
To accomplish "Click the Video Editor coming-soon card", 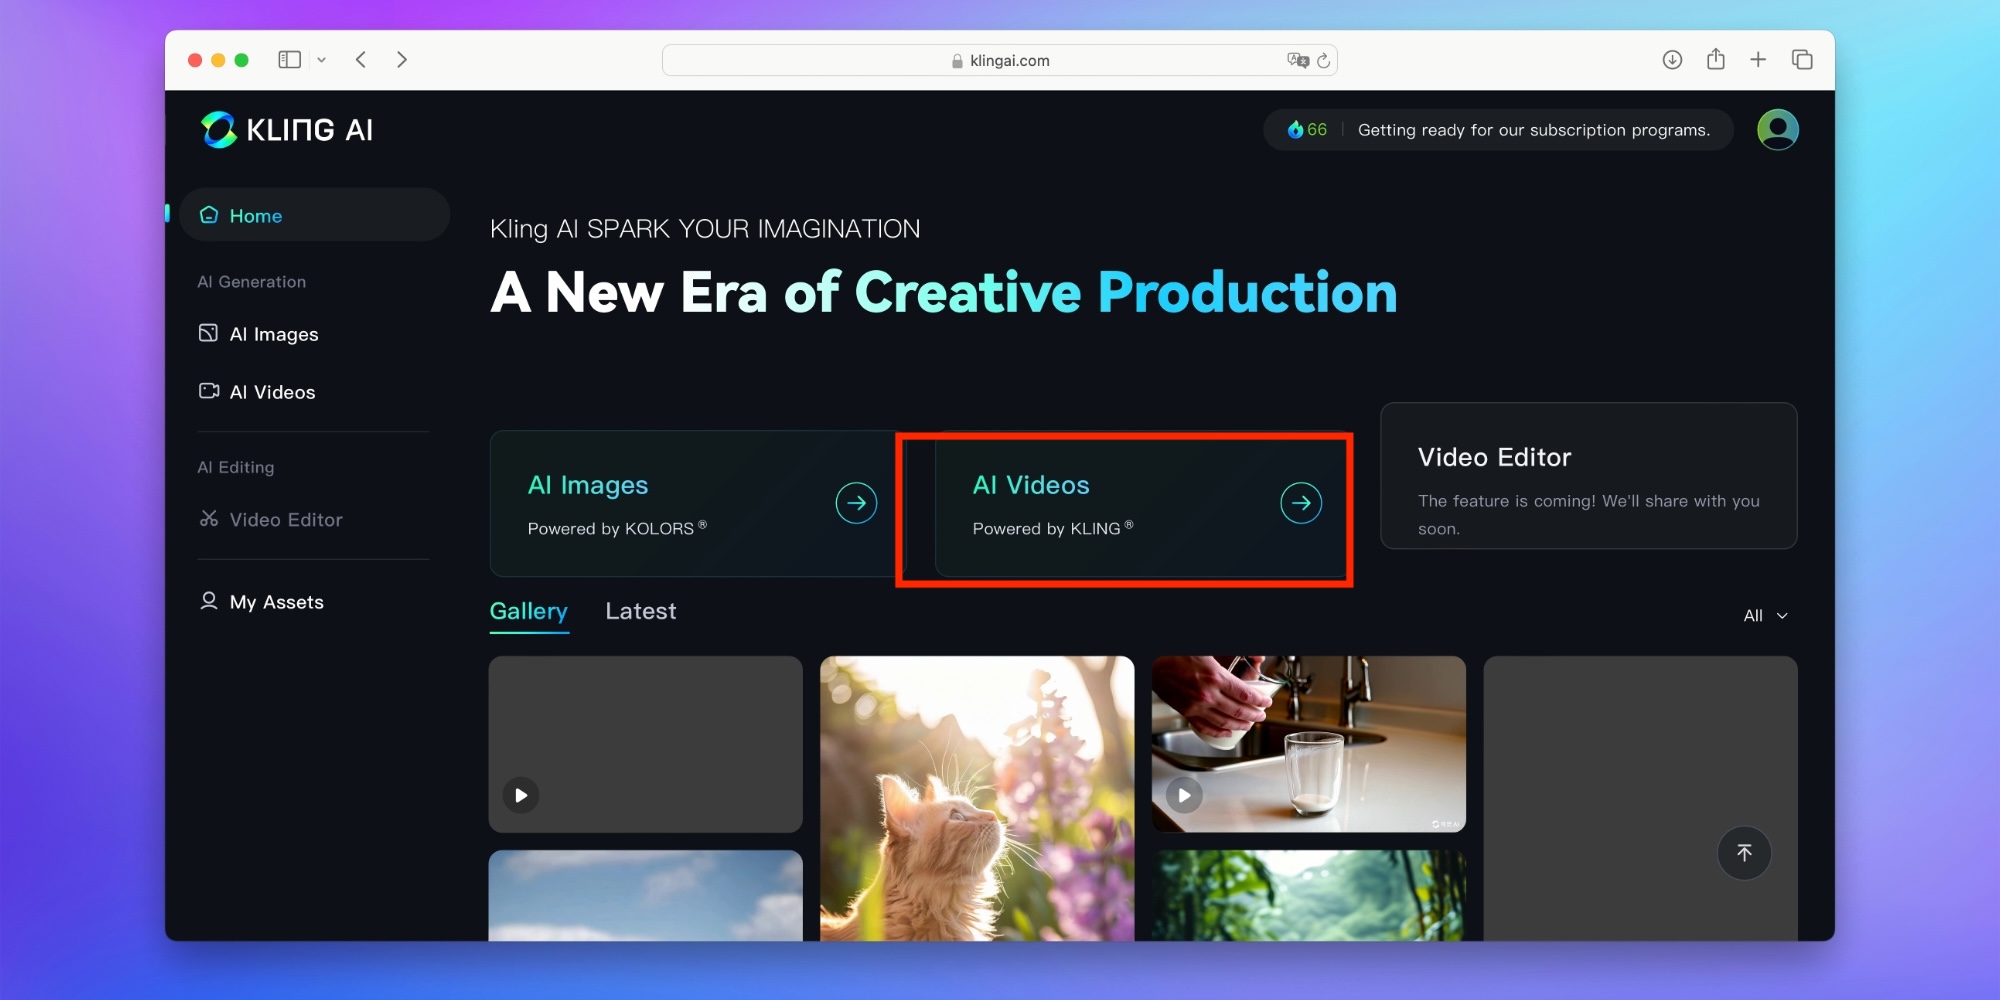I will point(1588,476).
